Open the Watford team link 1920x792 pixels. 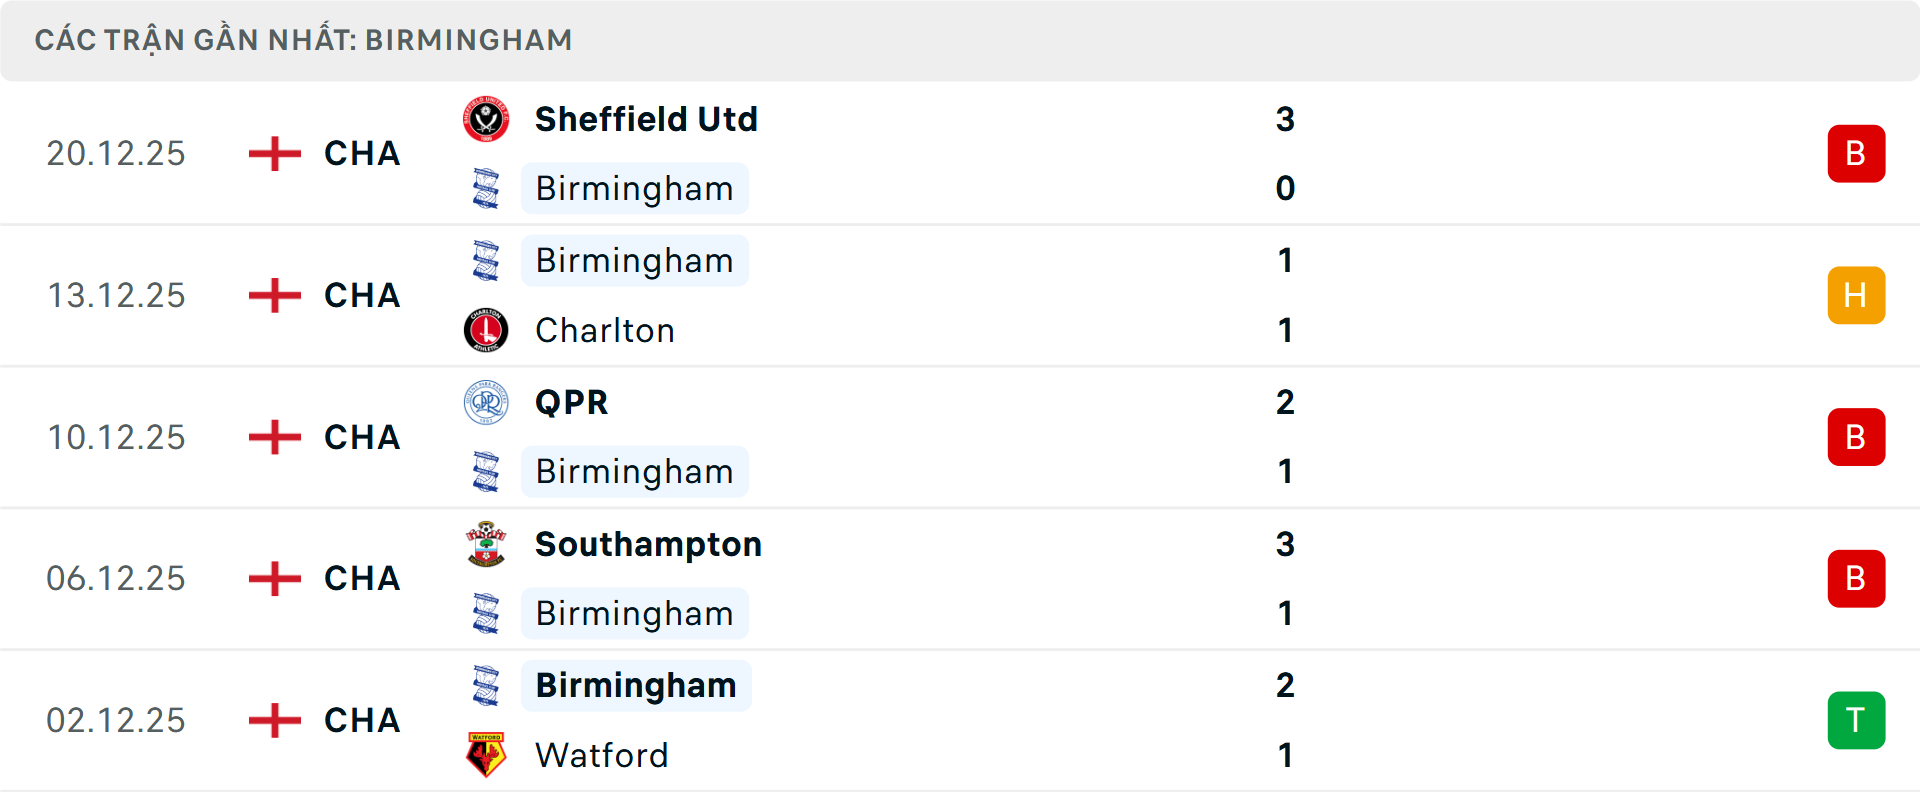click(x=602, y=755)
